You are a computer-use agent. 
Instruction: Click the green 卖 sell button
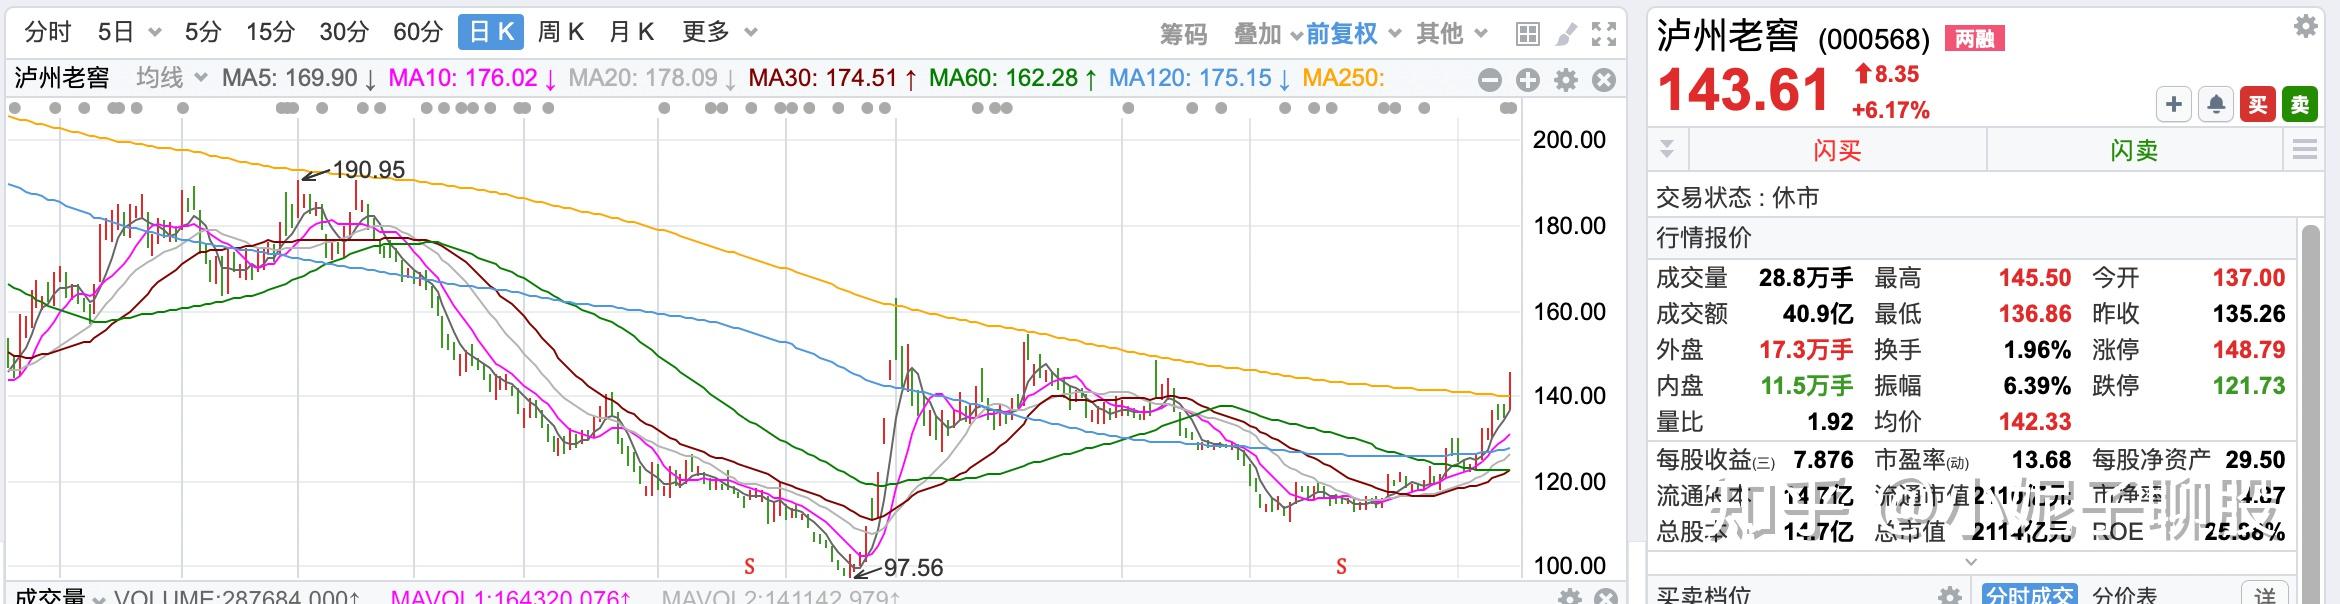click(x=2300, y=104)
